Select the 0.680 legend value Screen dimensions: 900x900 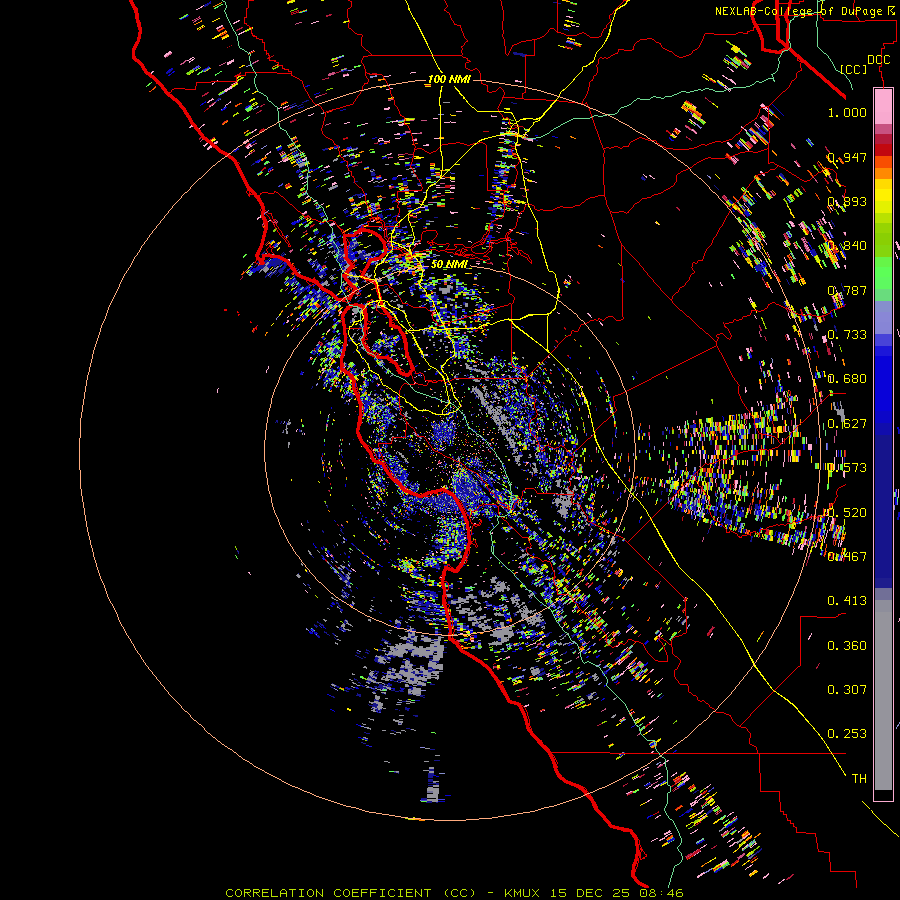[x=847, y=379]
